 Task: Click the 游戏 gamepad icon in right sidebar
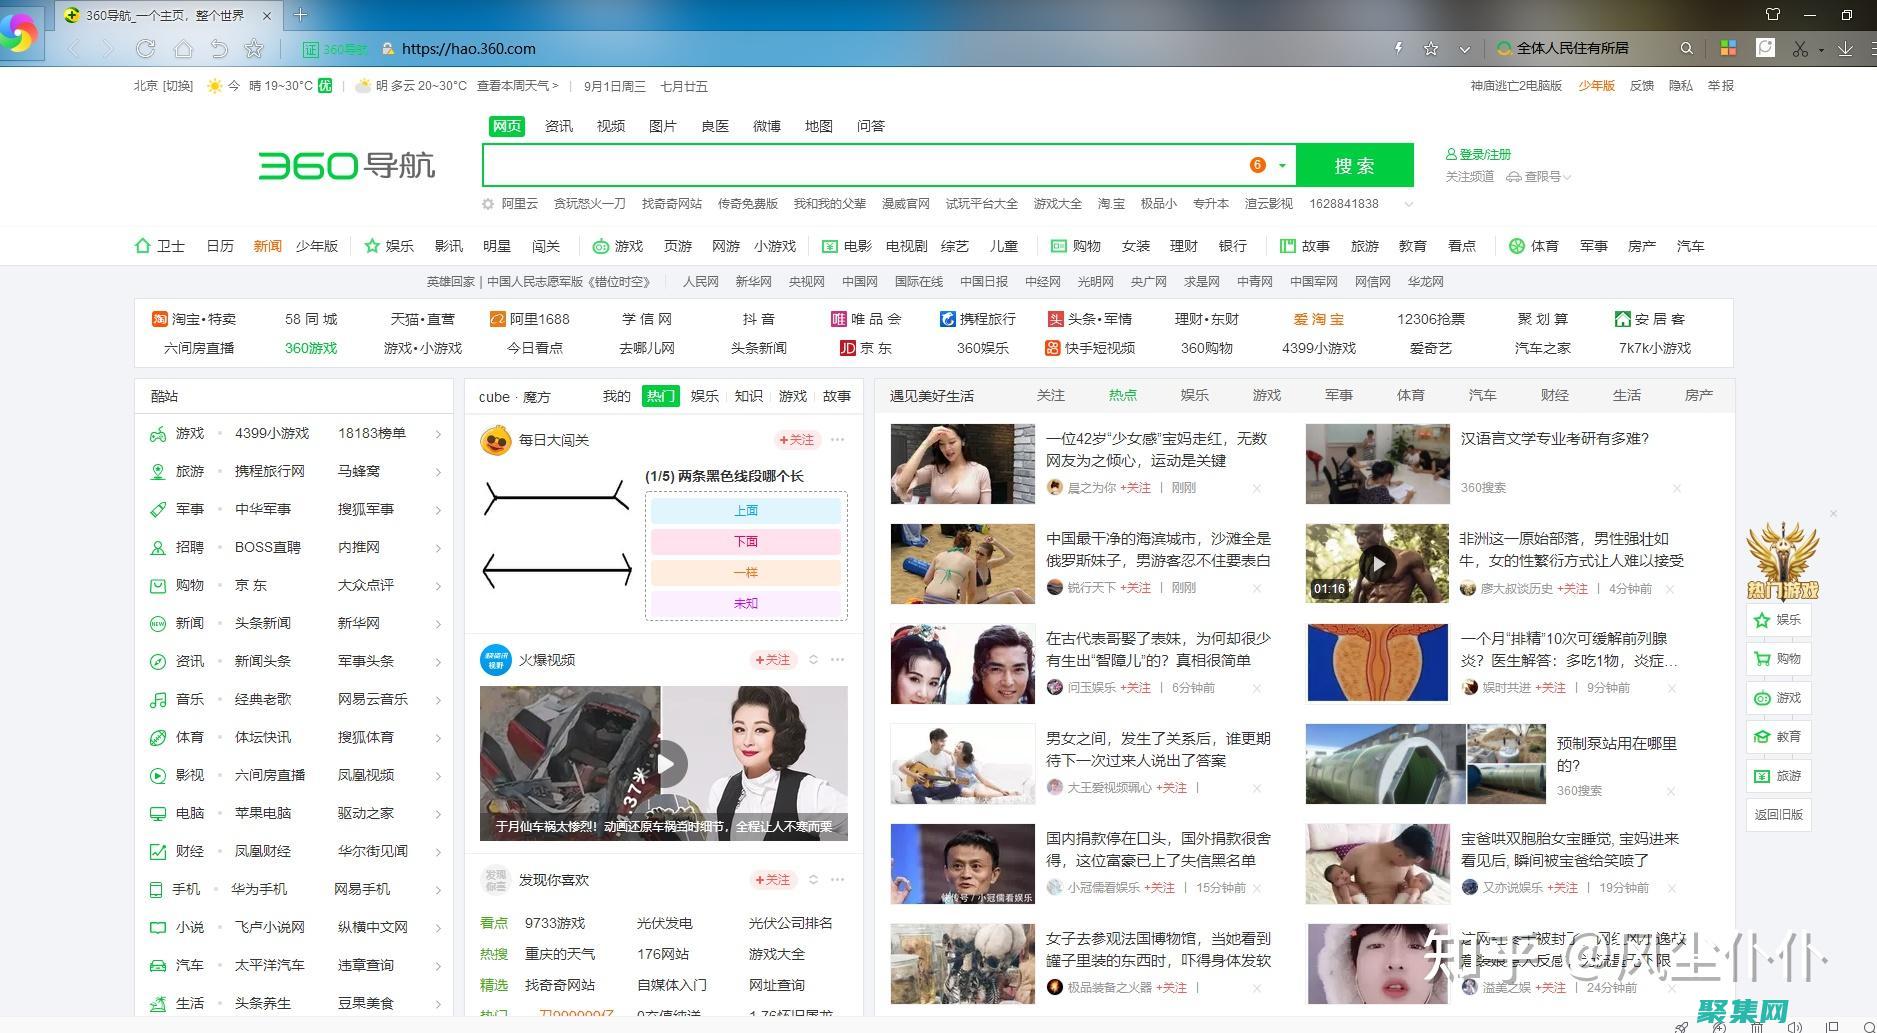pos(1762,698)
